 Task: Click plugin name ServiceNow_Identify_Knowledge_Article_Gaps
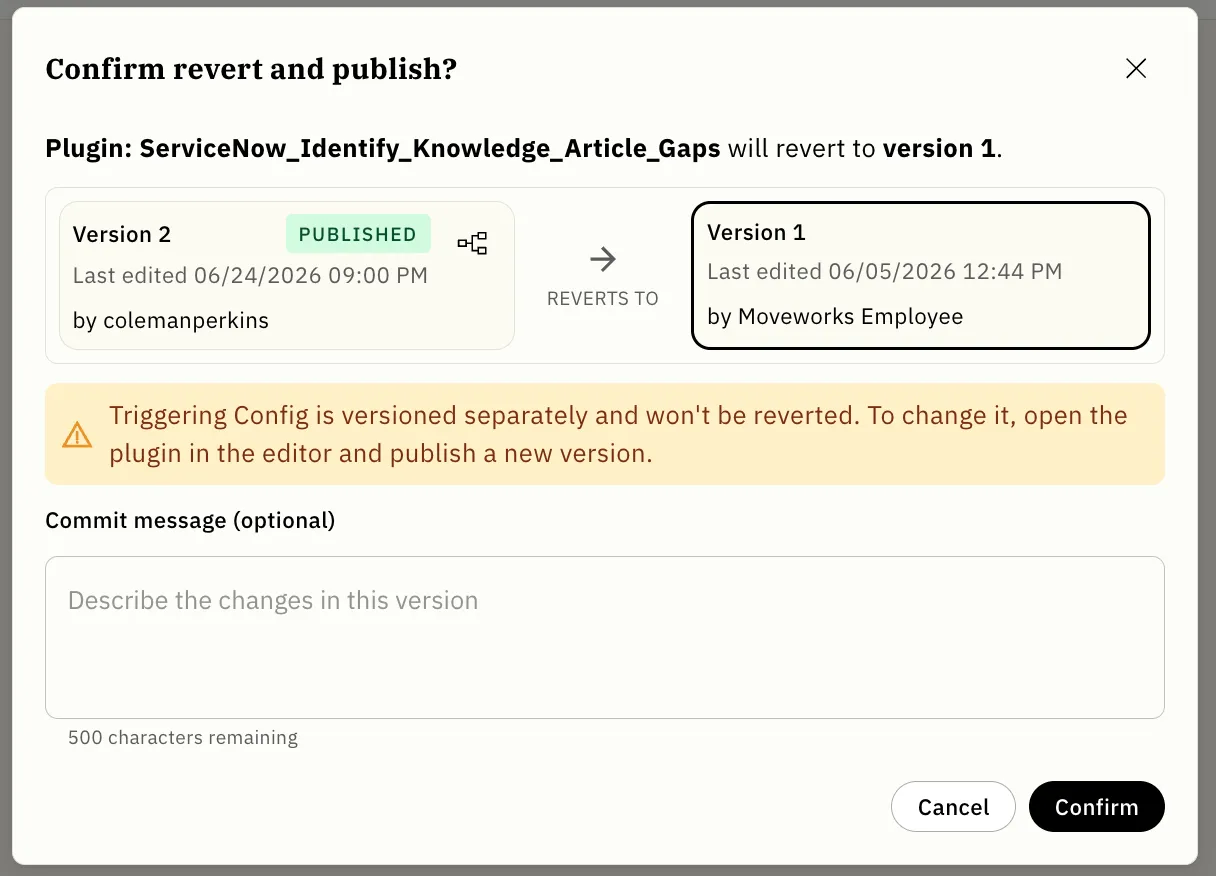pyautogui.click(x=430, y=149)
